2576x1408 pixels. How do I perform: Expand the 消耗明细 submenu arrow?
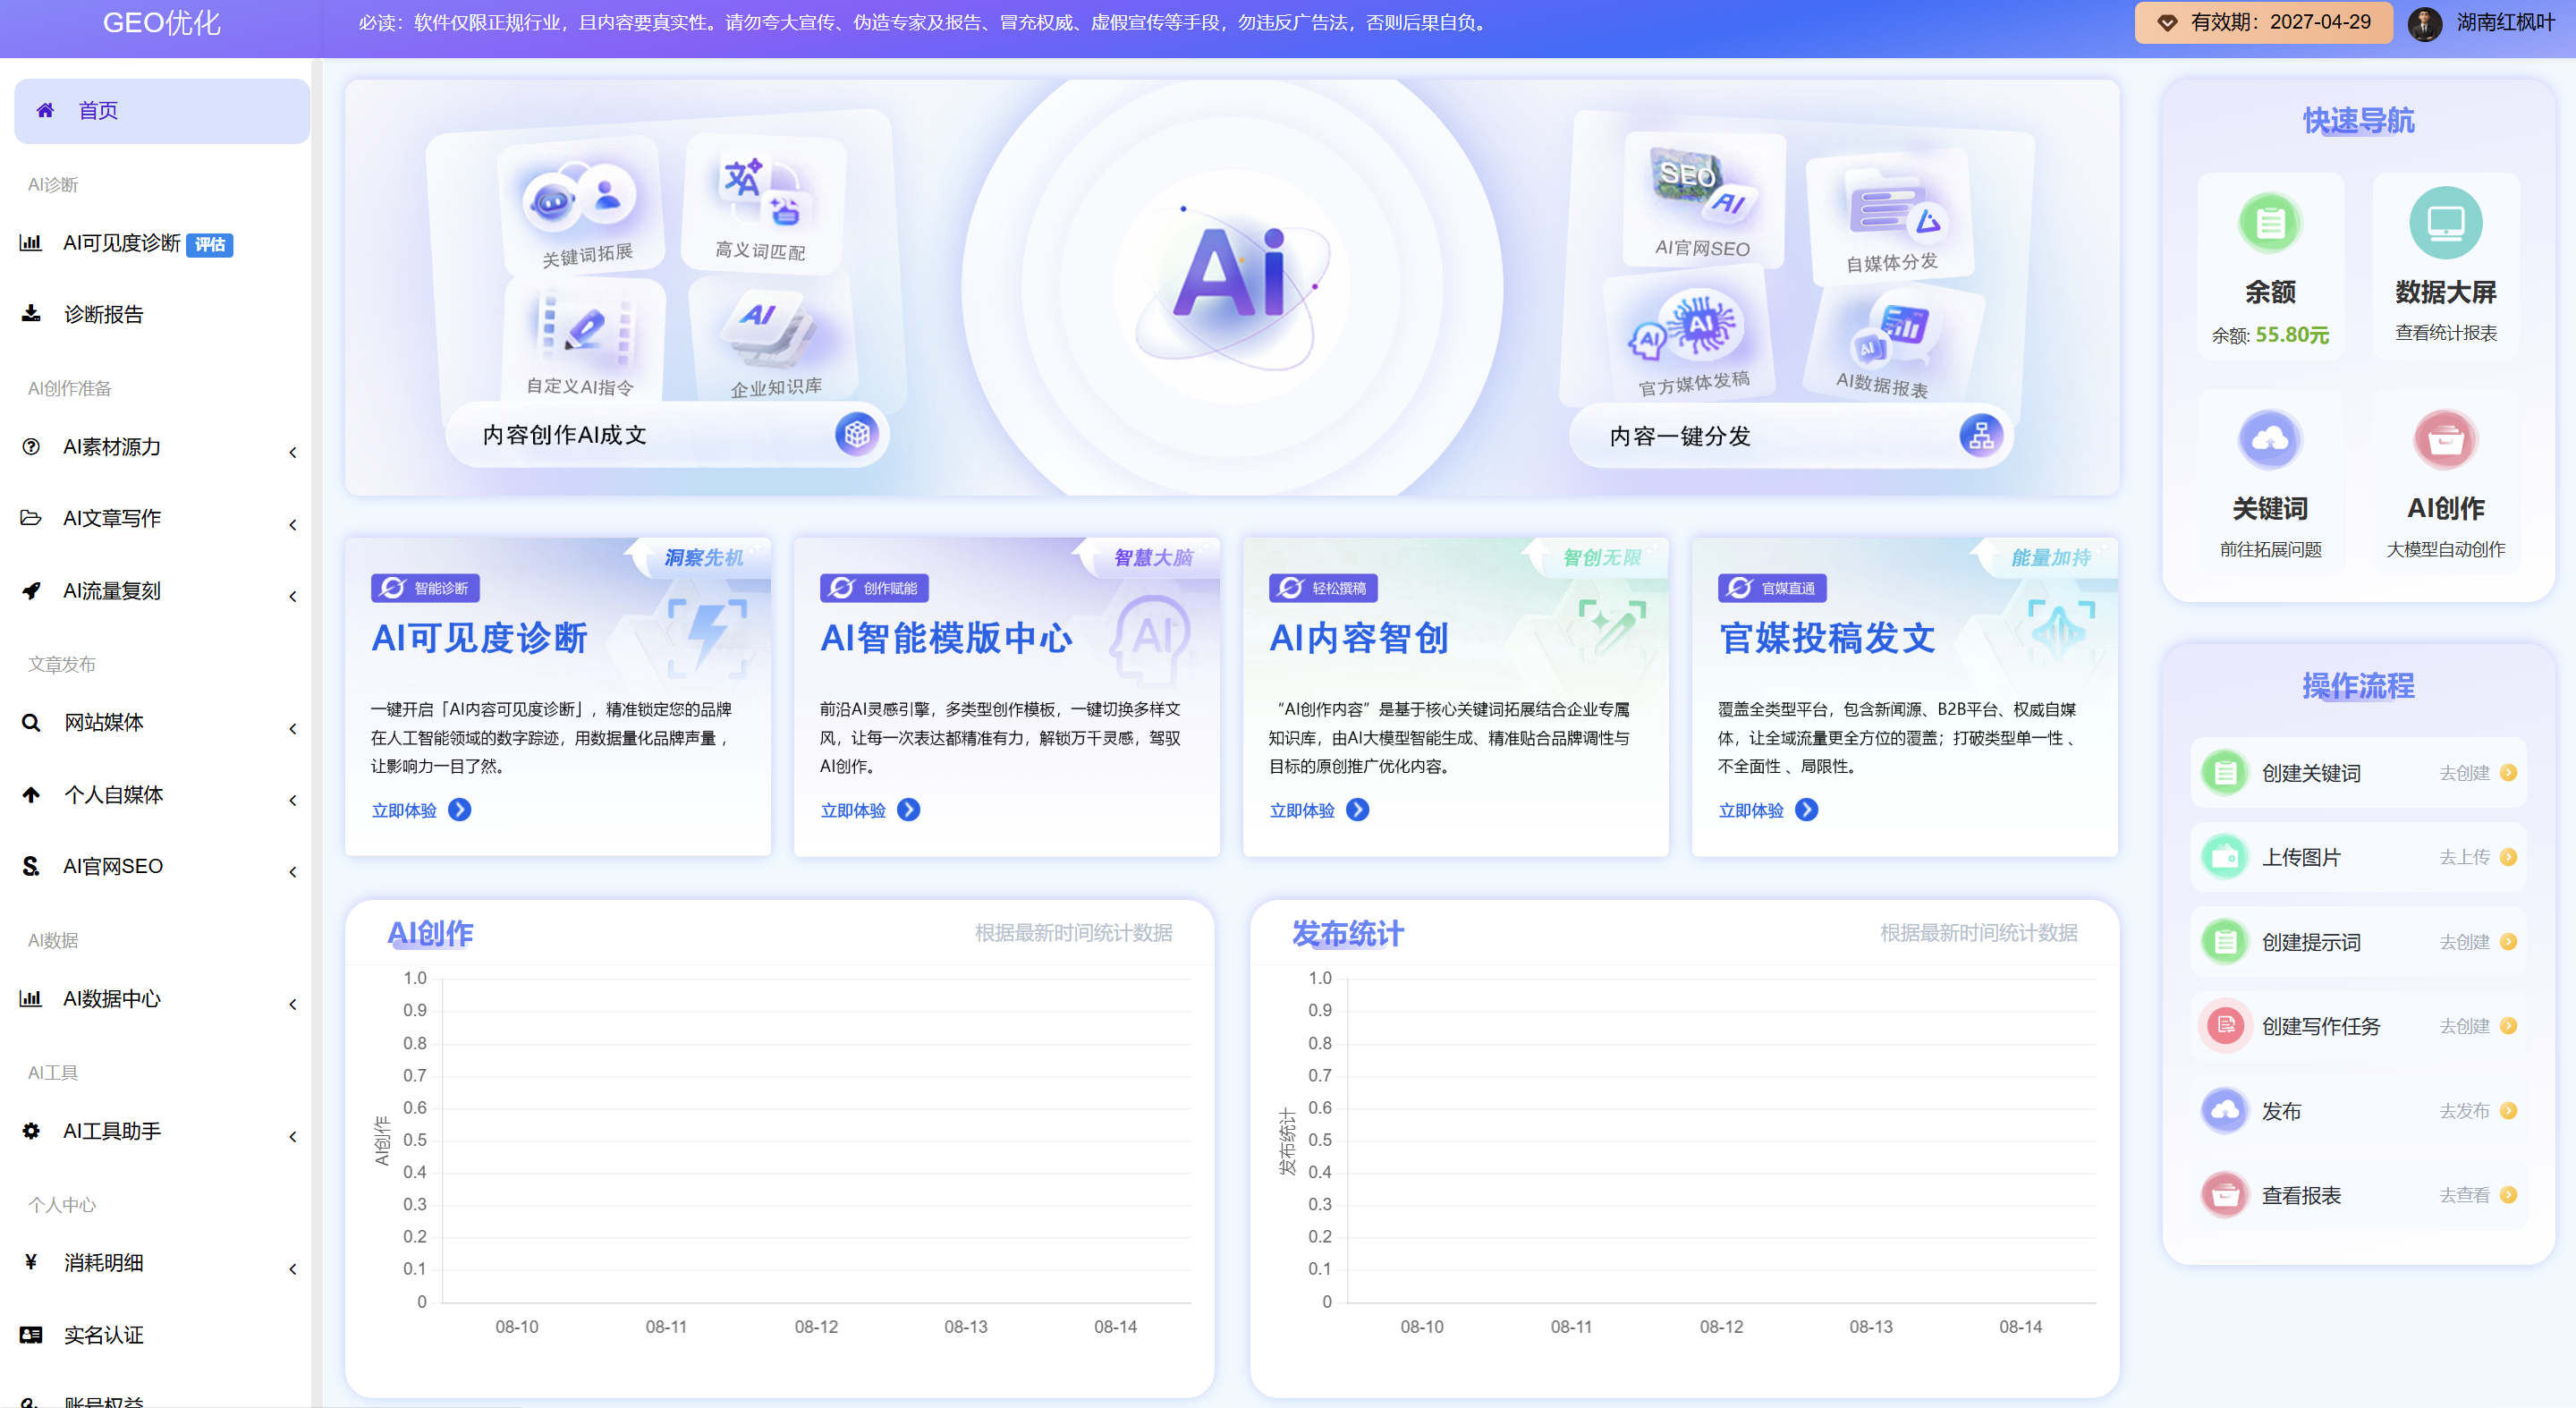pyautogui.click(x=293, y=1269)
